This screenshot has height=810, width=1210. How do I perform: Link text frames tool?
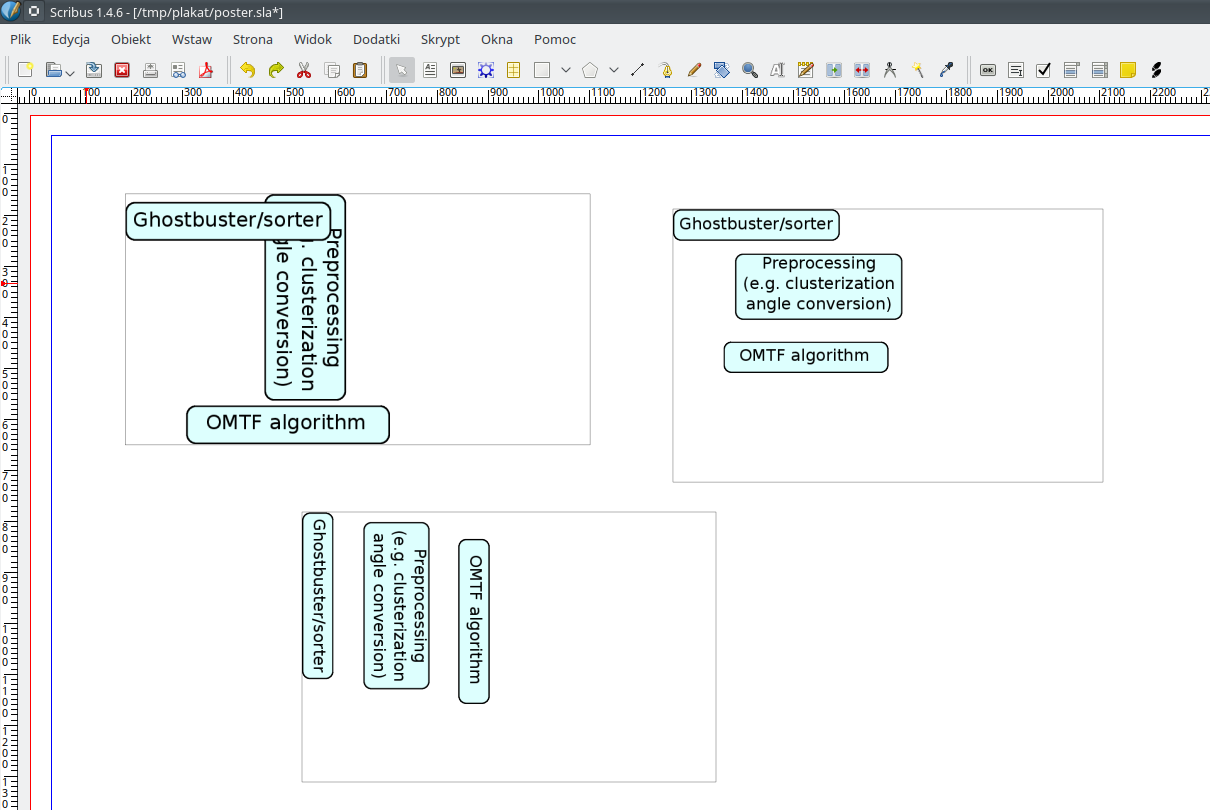pyautogui.click(x=834, y=70)
